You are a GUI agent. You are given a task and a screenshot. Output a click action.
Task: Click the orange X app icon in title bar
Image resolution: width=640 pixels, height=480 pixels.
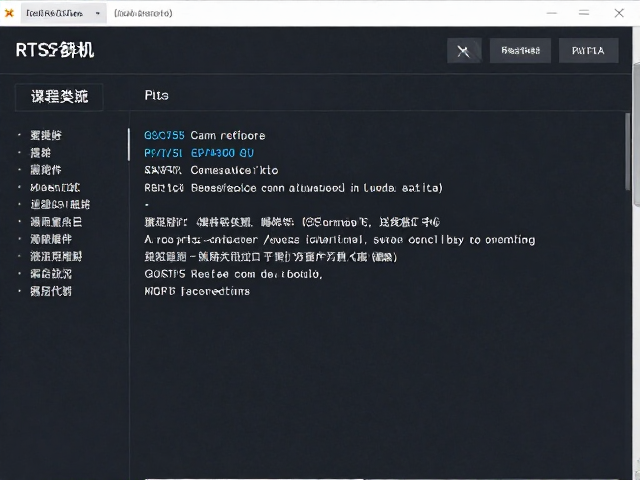click(x=9, y=13)
